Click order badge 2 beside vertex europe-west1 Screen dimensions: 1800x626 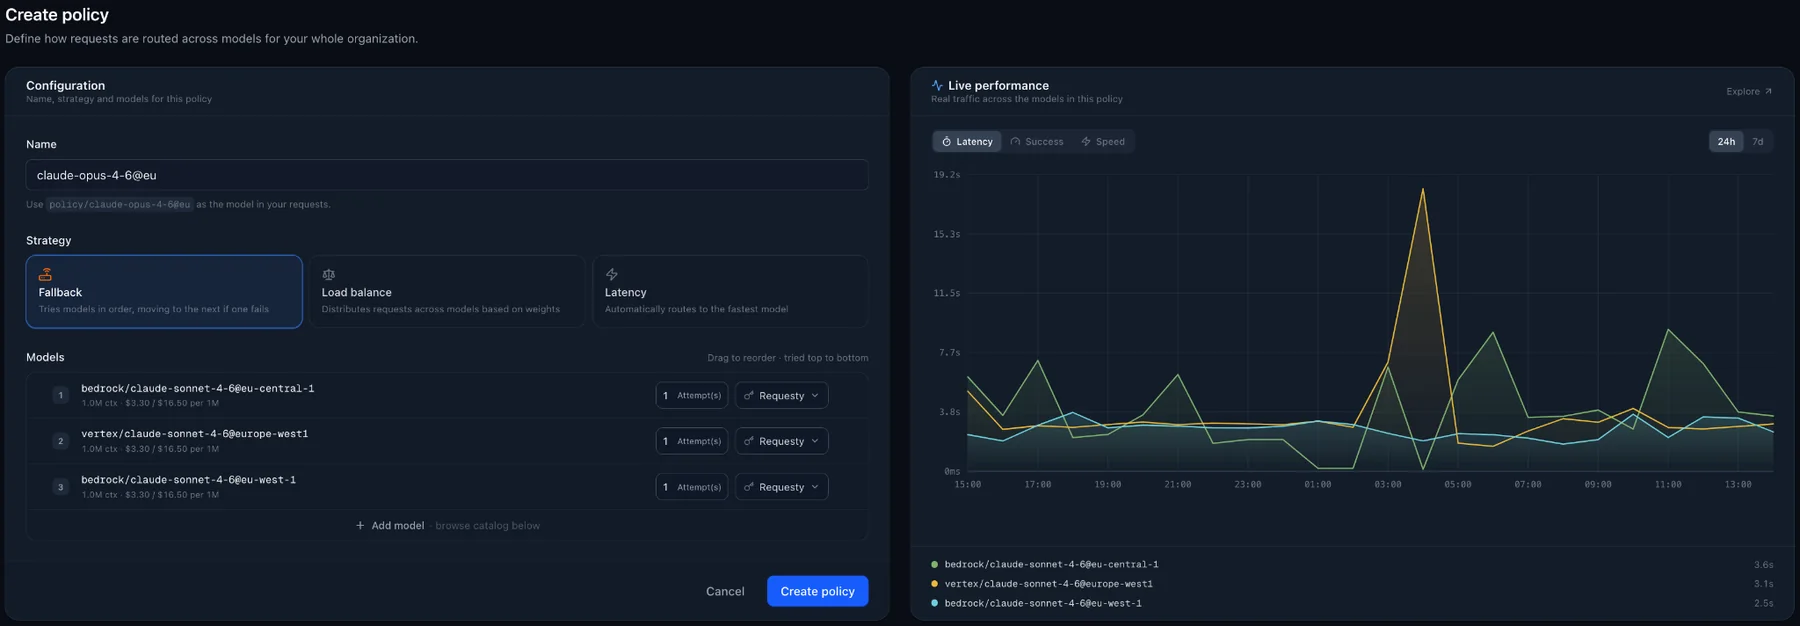click(60, 441)
